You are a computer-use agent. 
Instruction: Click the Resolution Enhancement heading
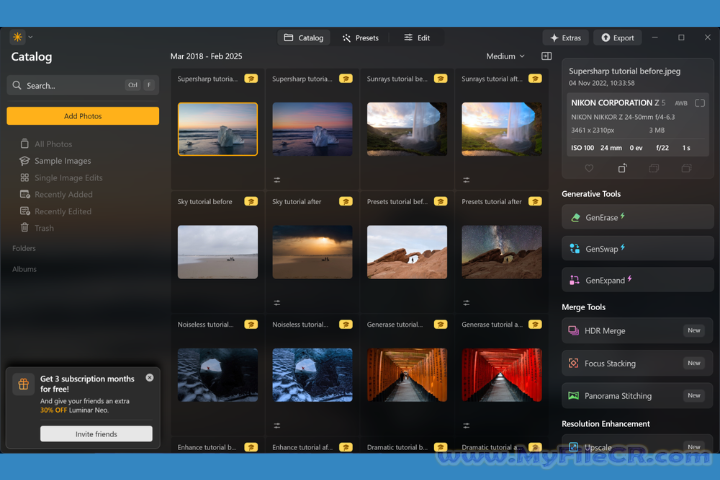point(606,424)
